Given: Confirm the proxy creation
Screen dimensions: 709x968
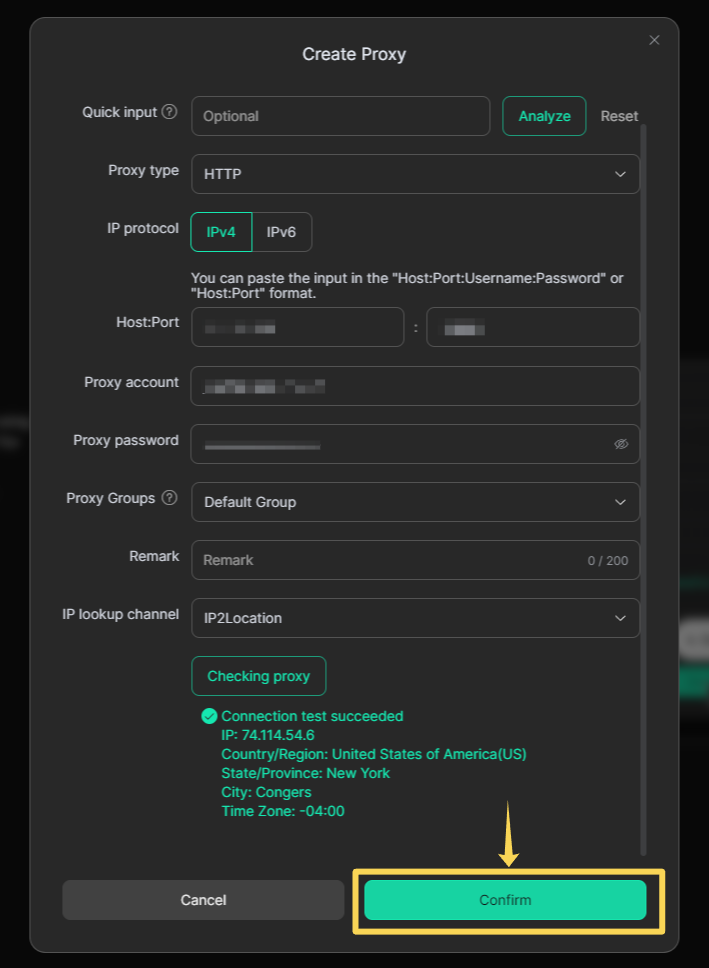Looking at the screenshot, I should click(505, 900).
